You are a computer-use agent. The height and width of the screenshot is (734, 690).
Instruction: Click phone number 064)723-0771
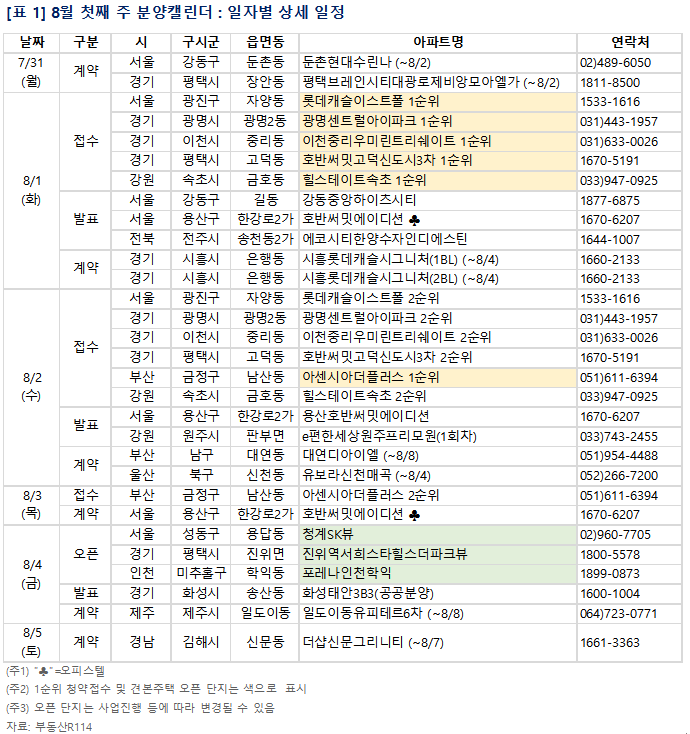(621, 612)
